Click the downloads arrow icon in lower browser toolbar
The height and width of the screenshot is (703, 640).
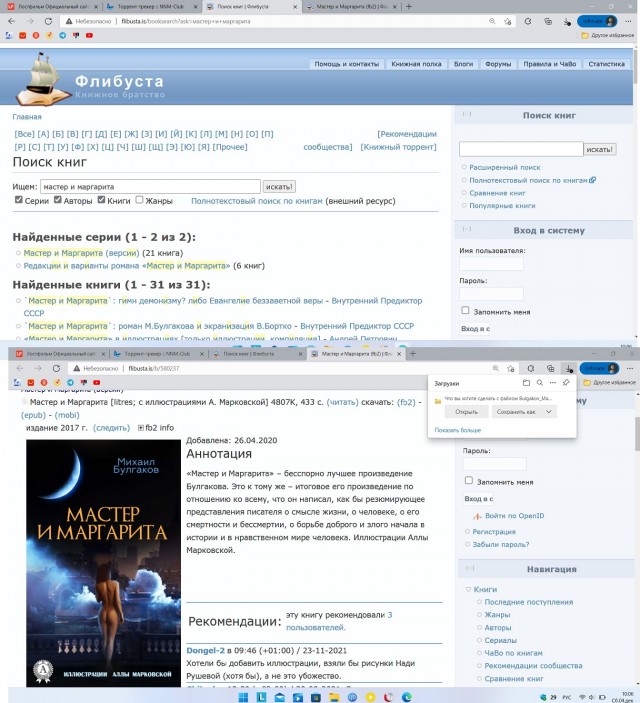569,369
